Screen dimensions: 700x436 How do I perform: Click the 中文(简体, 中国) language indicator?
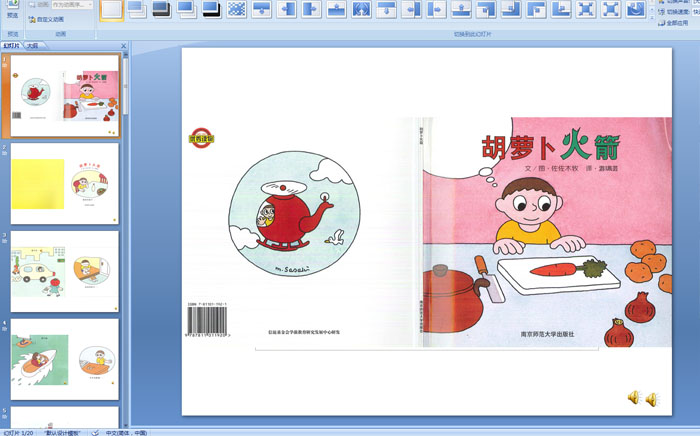coord(126,433)
